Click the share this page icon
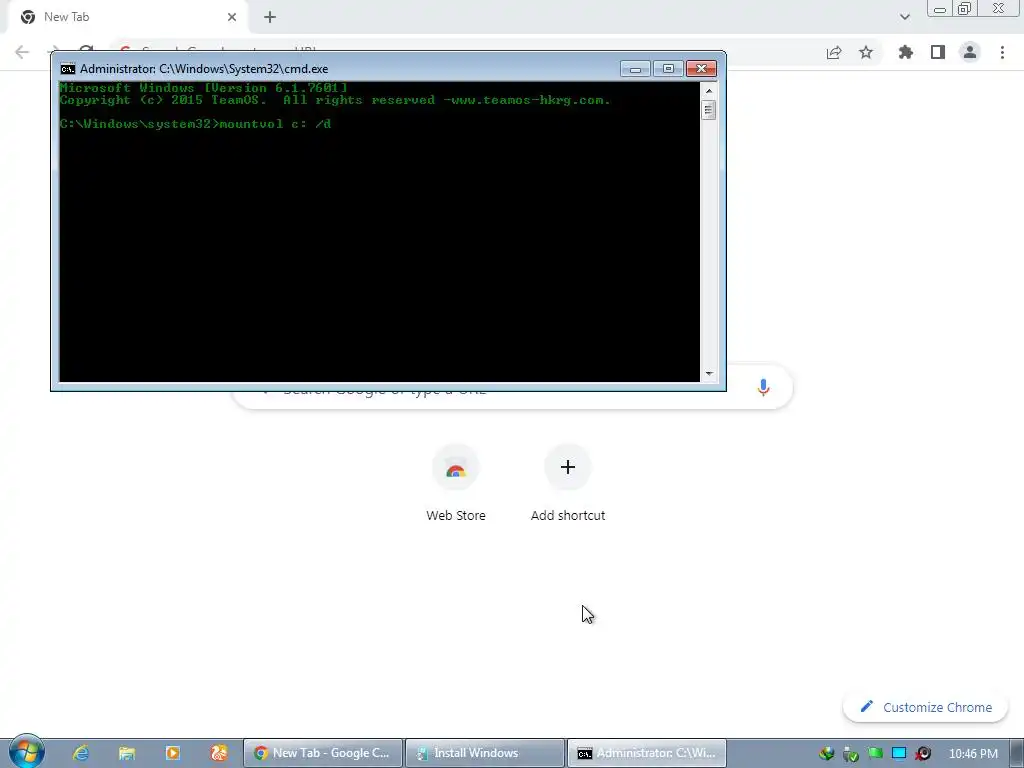 (834, 52)
